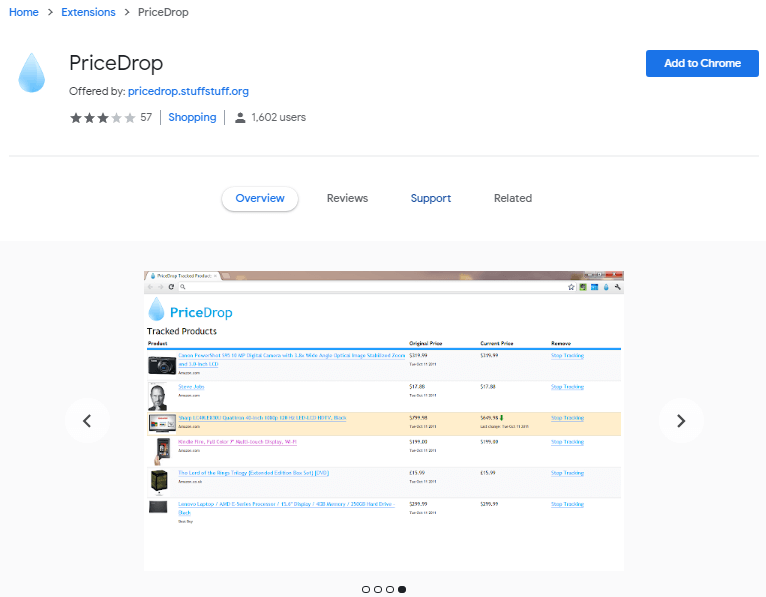Go to Home in the breadcrumb

click(23, 12)
